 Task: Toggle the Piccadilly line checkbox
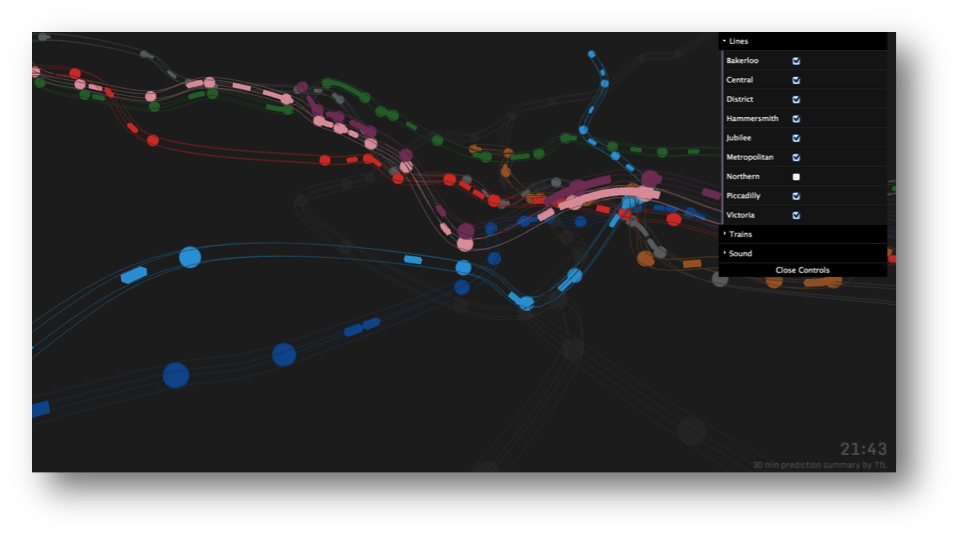[x=796, y=196]
